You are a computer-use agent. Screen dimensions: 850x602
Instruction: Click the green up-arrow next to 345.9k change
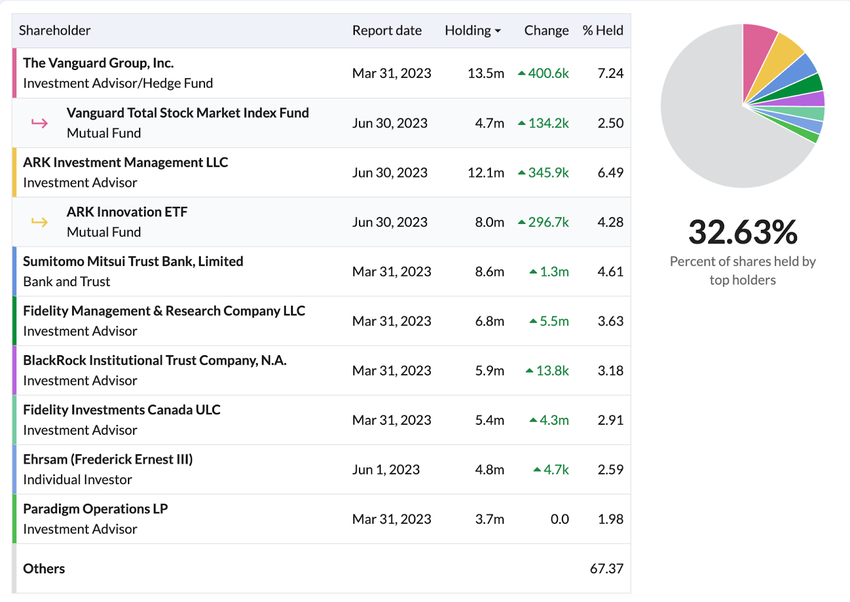pyautogui.click(x=522, y=173)
